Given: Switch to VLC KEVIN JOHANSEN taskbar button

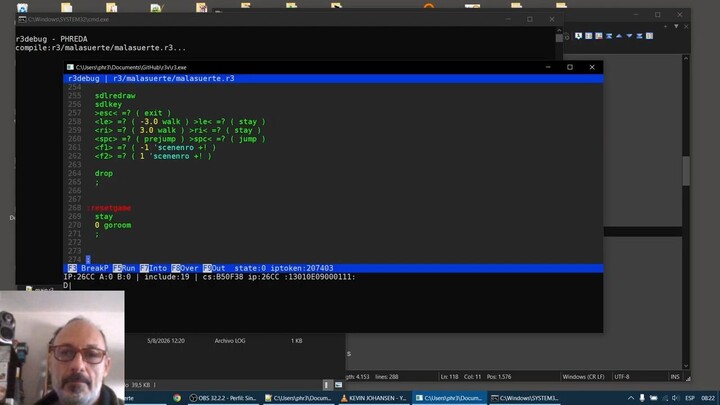Looking at the screenshot, I should pos(373,398).
